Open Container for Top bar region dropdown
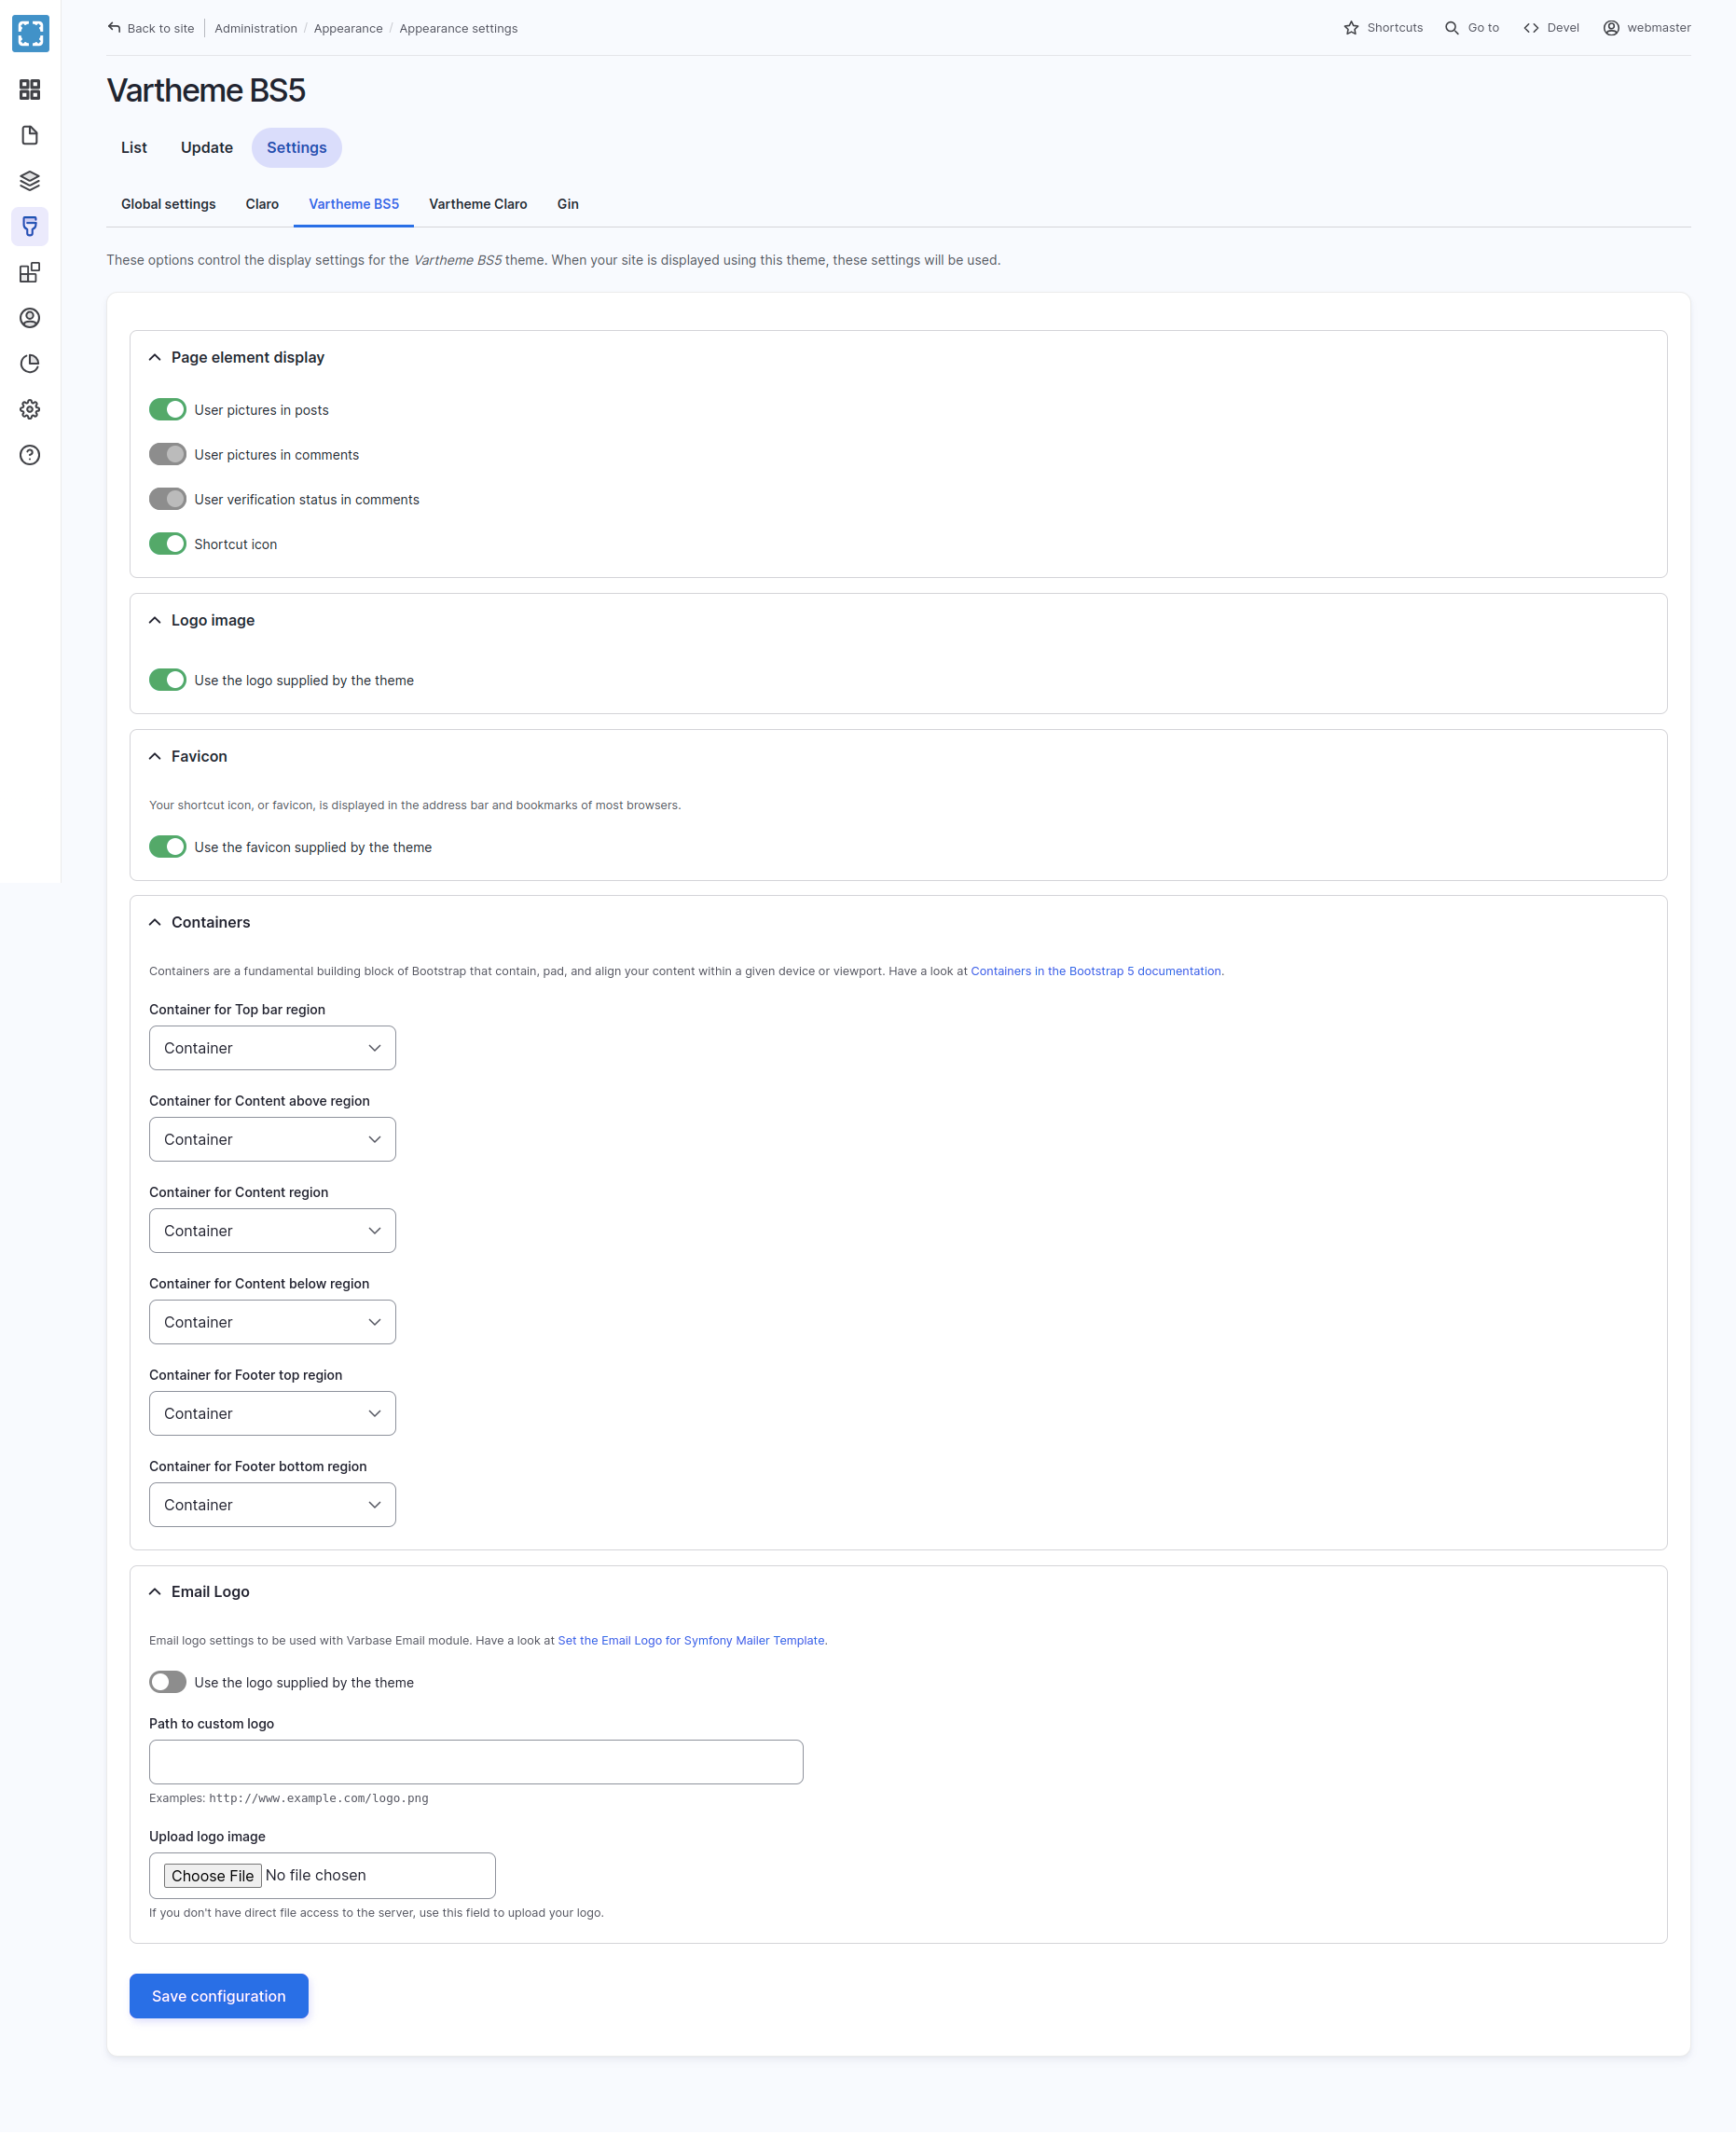 [x=272, y=1047]
